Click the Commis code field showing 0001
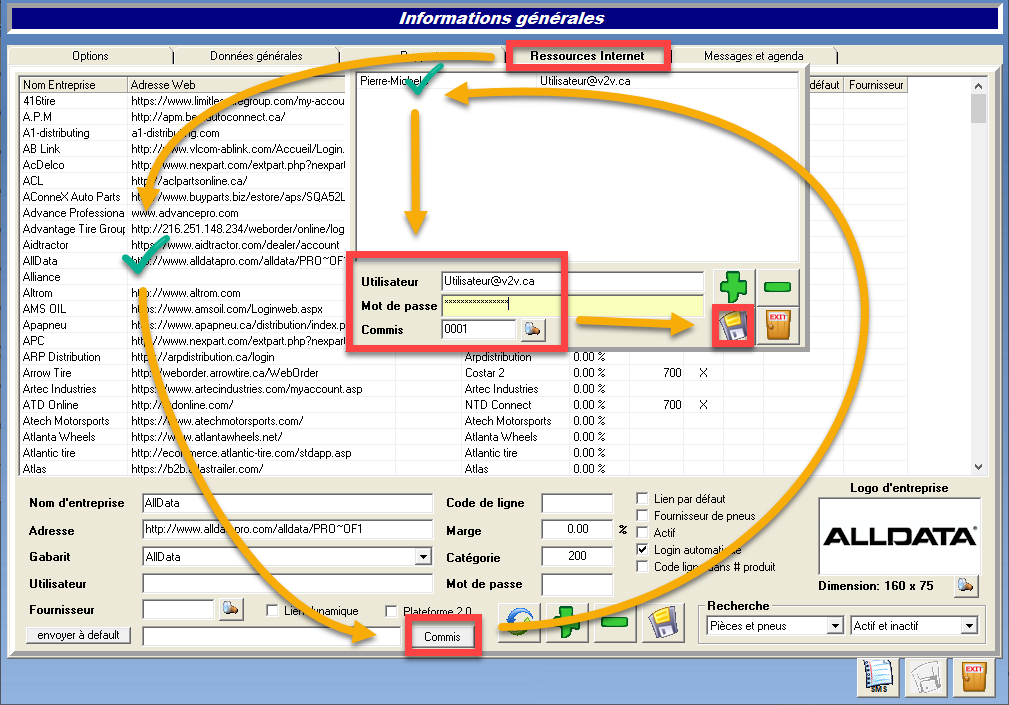 click(479, 329)
